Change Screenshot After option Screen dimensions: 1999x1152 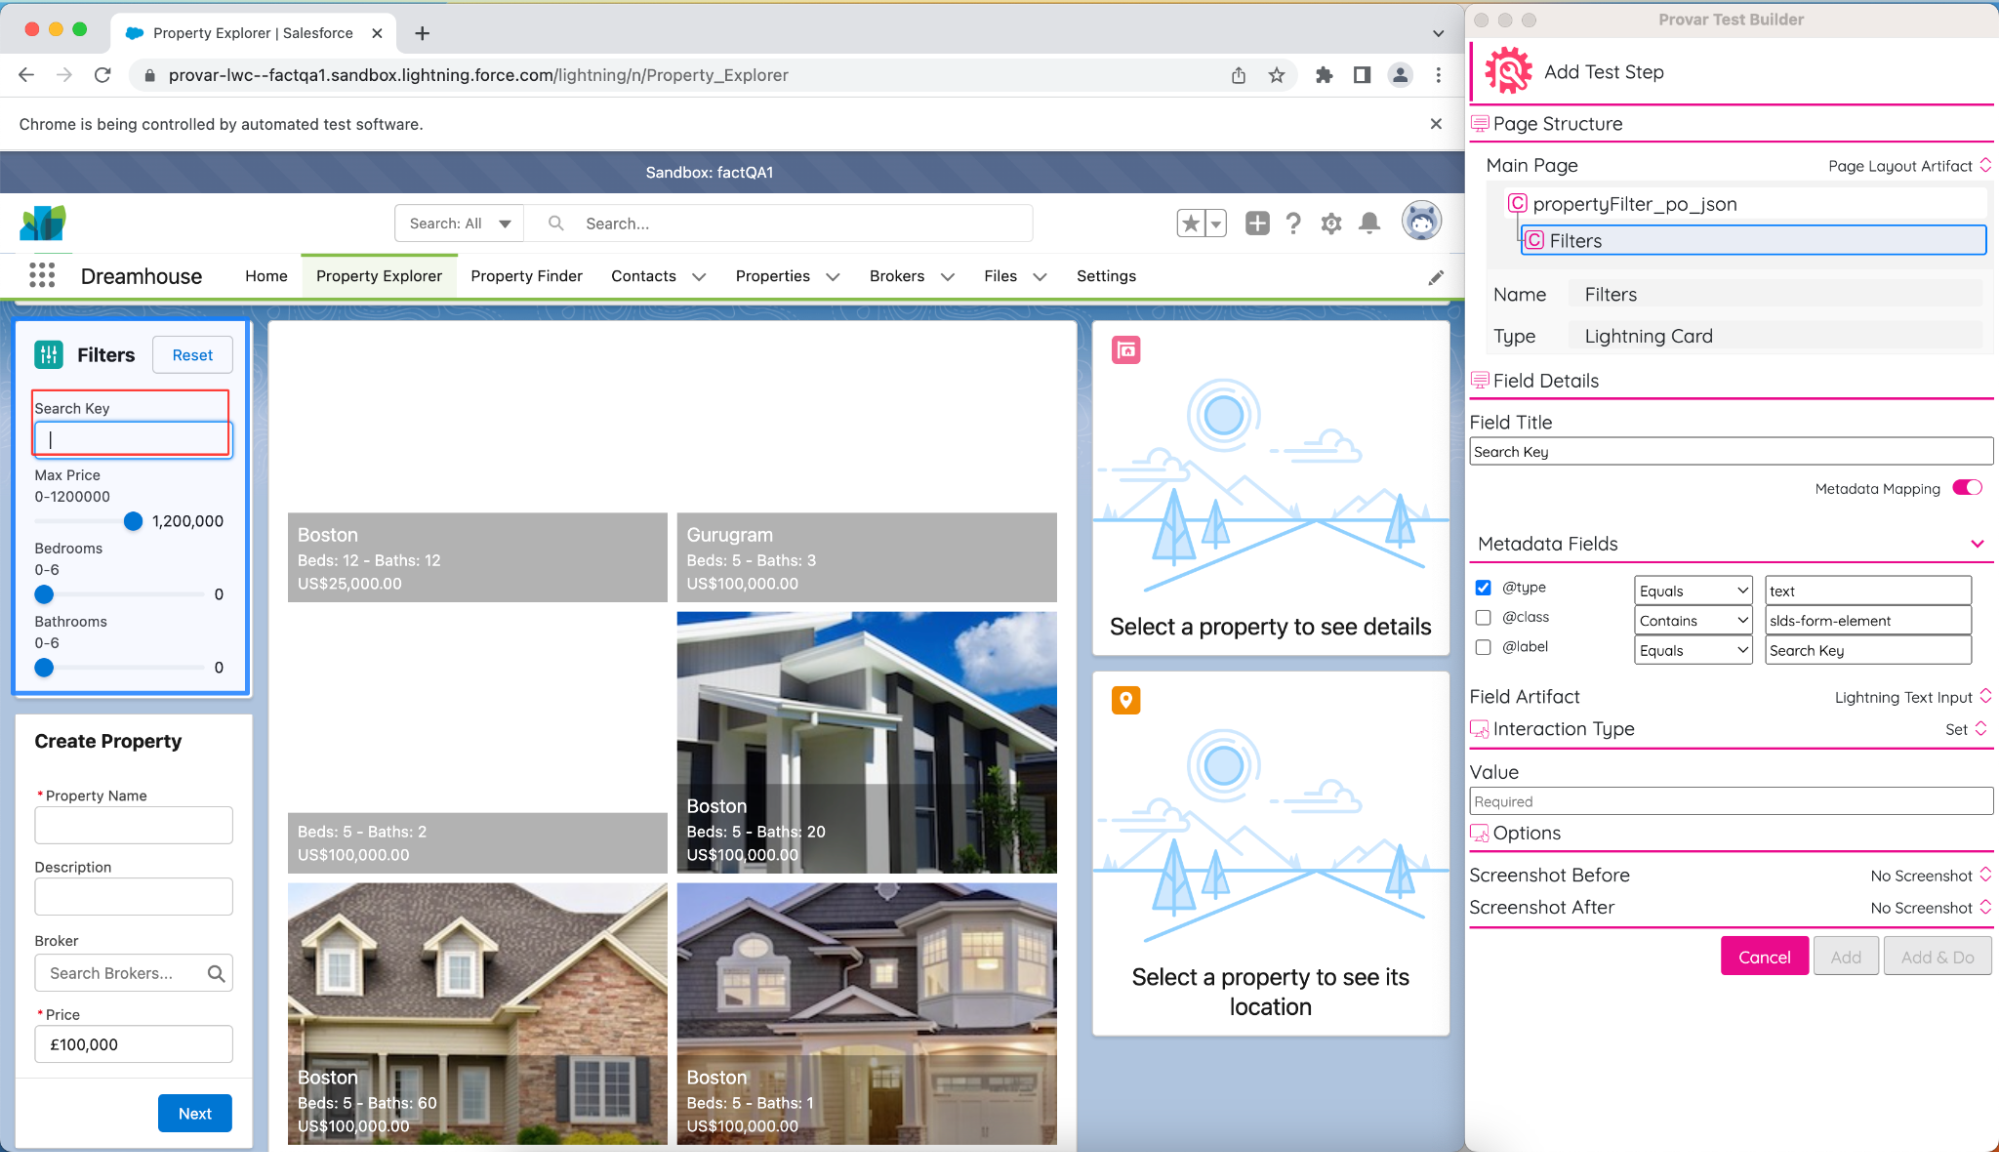(1931, 907)
